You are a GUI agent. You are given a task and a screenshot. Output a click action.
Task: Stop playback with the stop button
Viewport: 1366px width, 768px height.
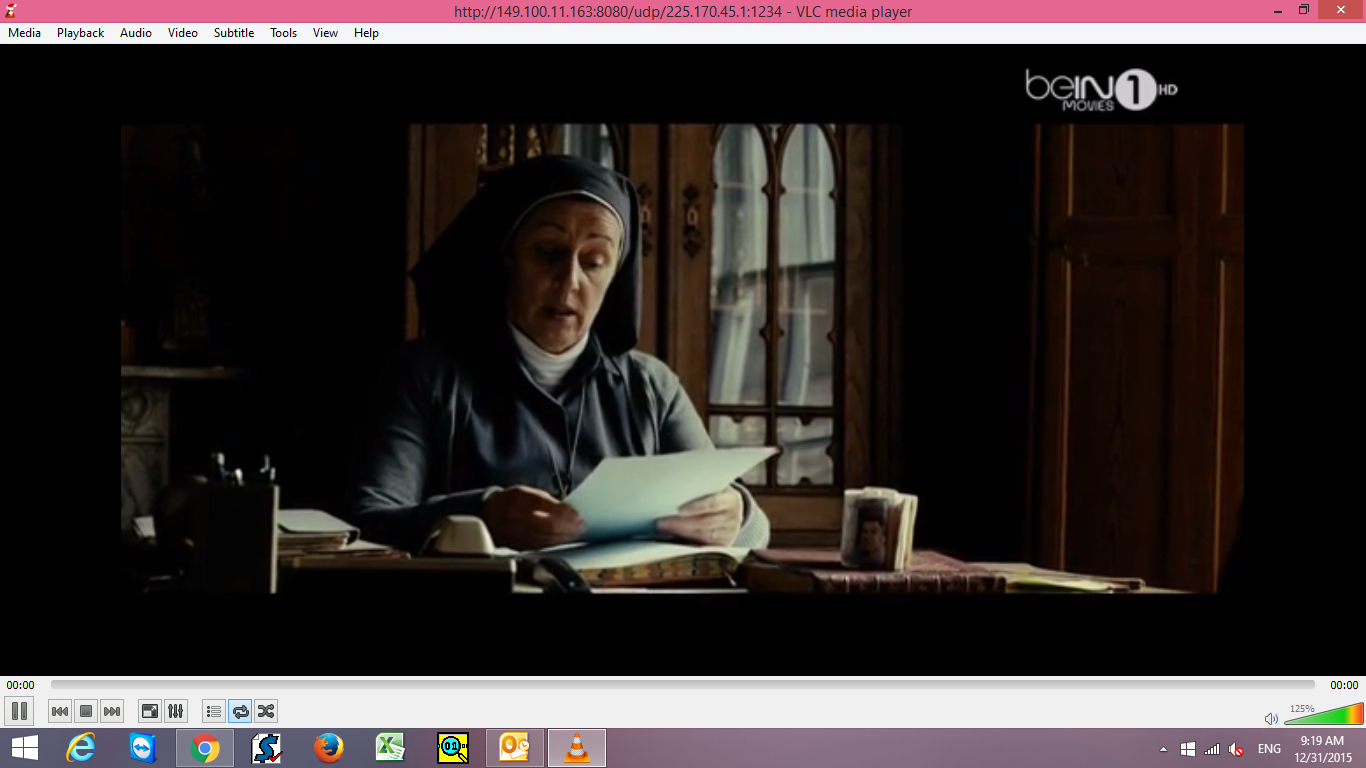[x=86, y=711]
